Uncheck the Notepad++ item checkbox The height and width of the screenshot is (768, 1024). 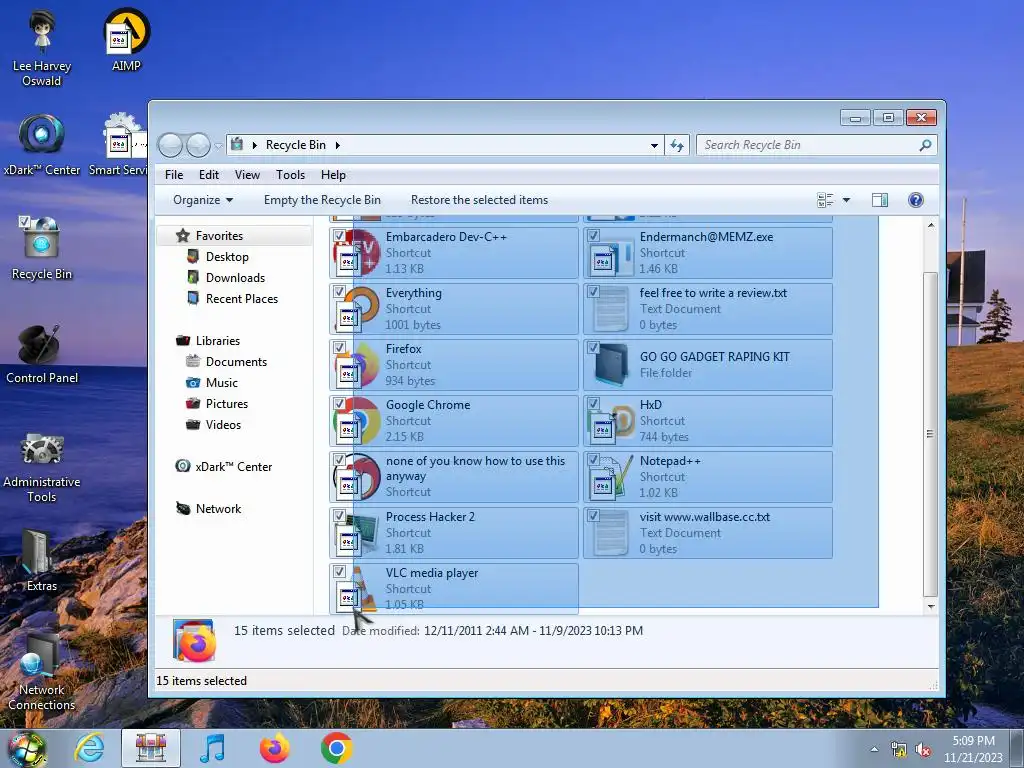593,460
